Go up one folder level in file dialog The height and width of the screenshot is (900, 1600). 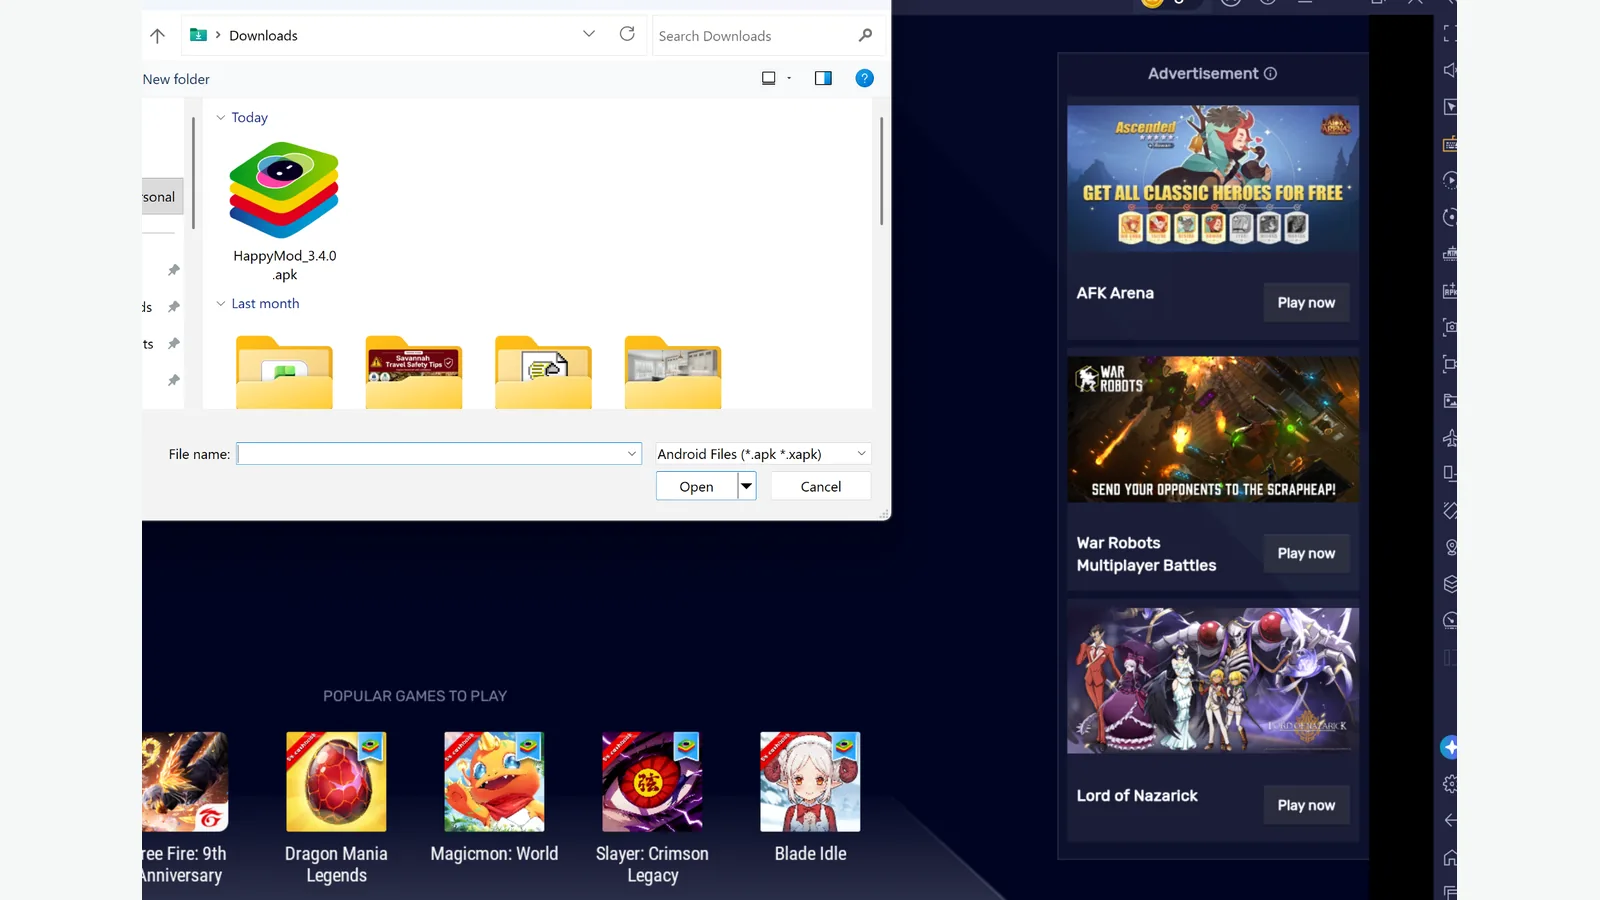(x=157, y=36)
